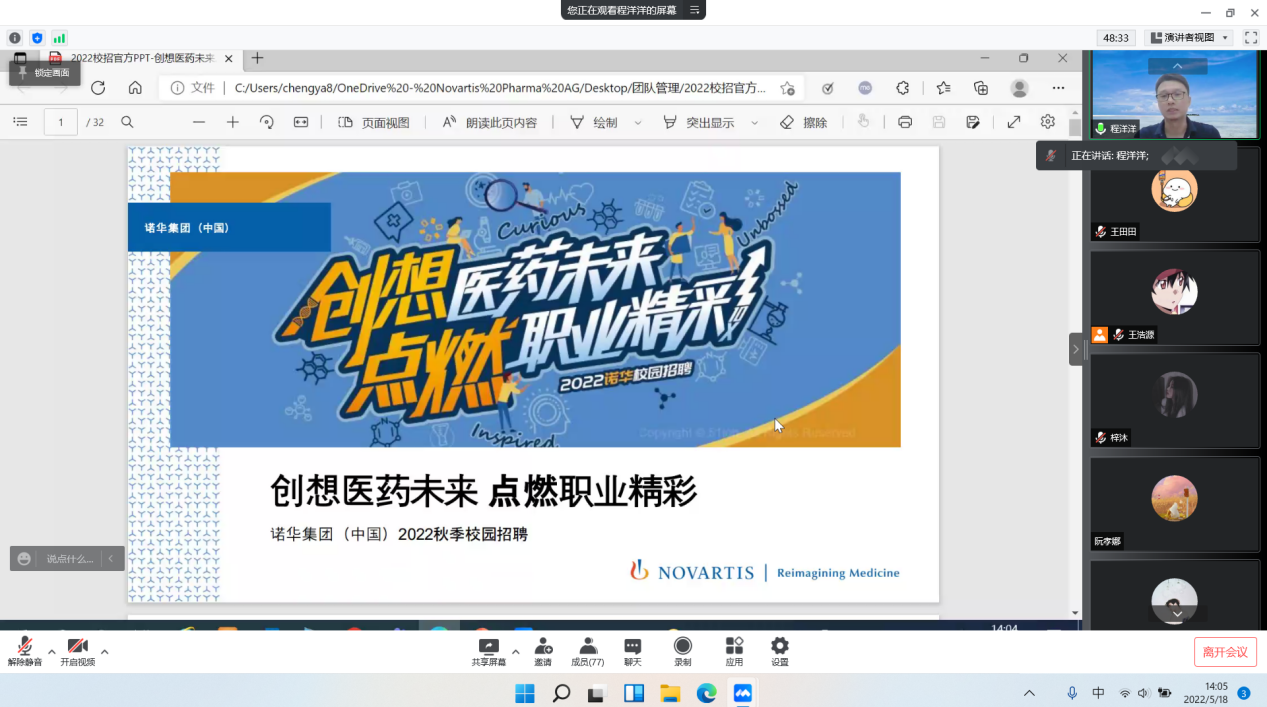Viewport: 1267px width, 707px height.
Task: Turn on camera with 开启视频
Action: [x=77, y=651]
